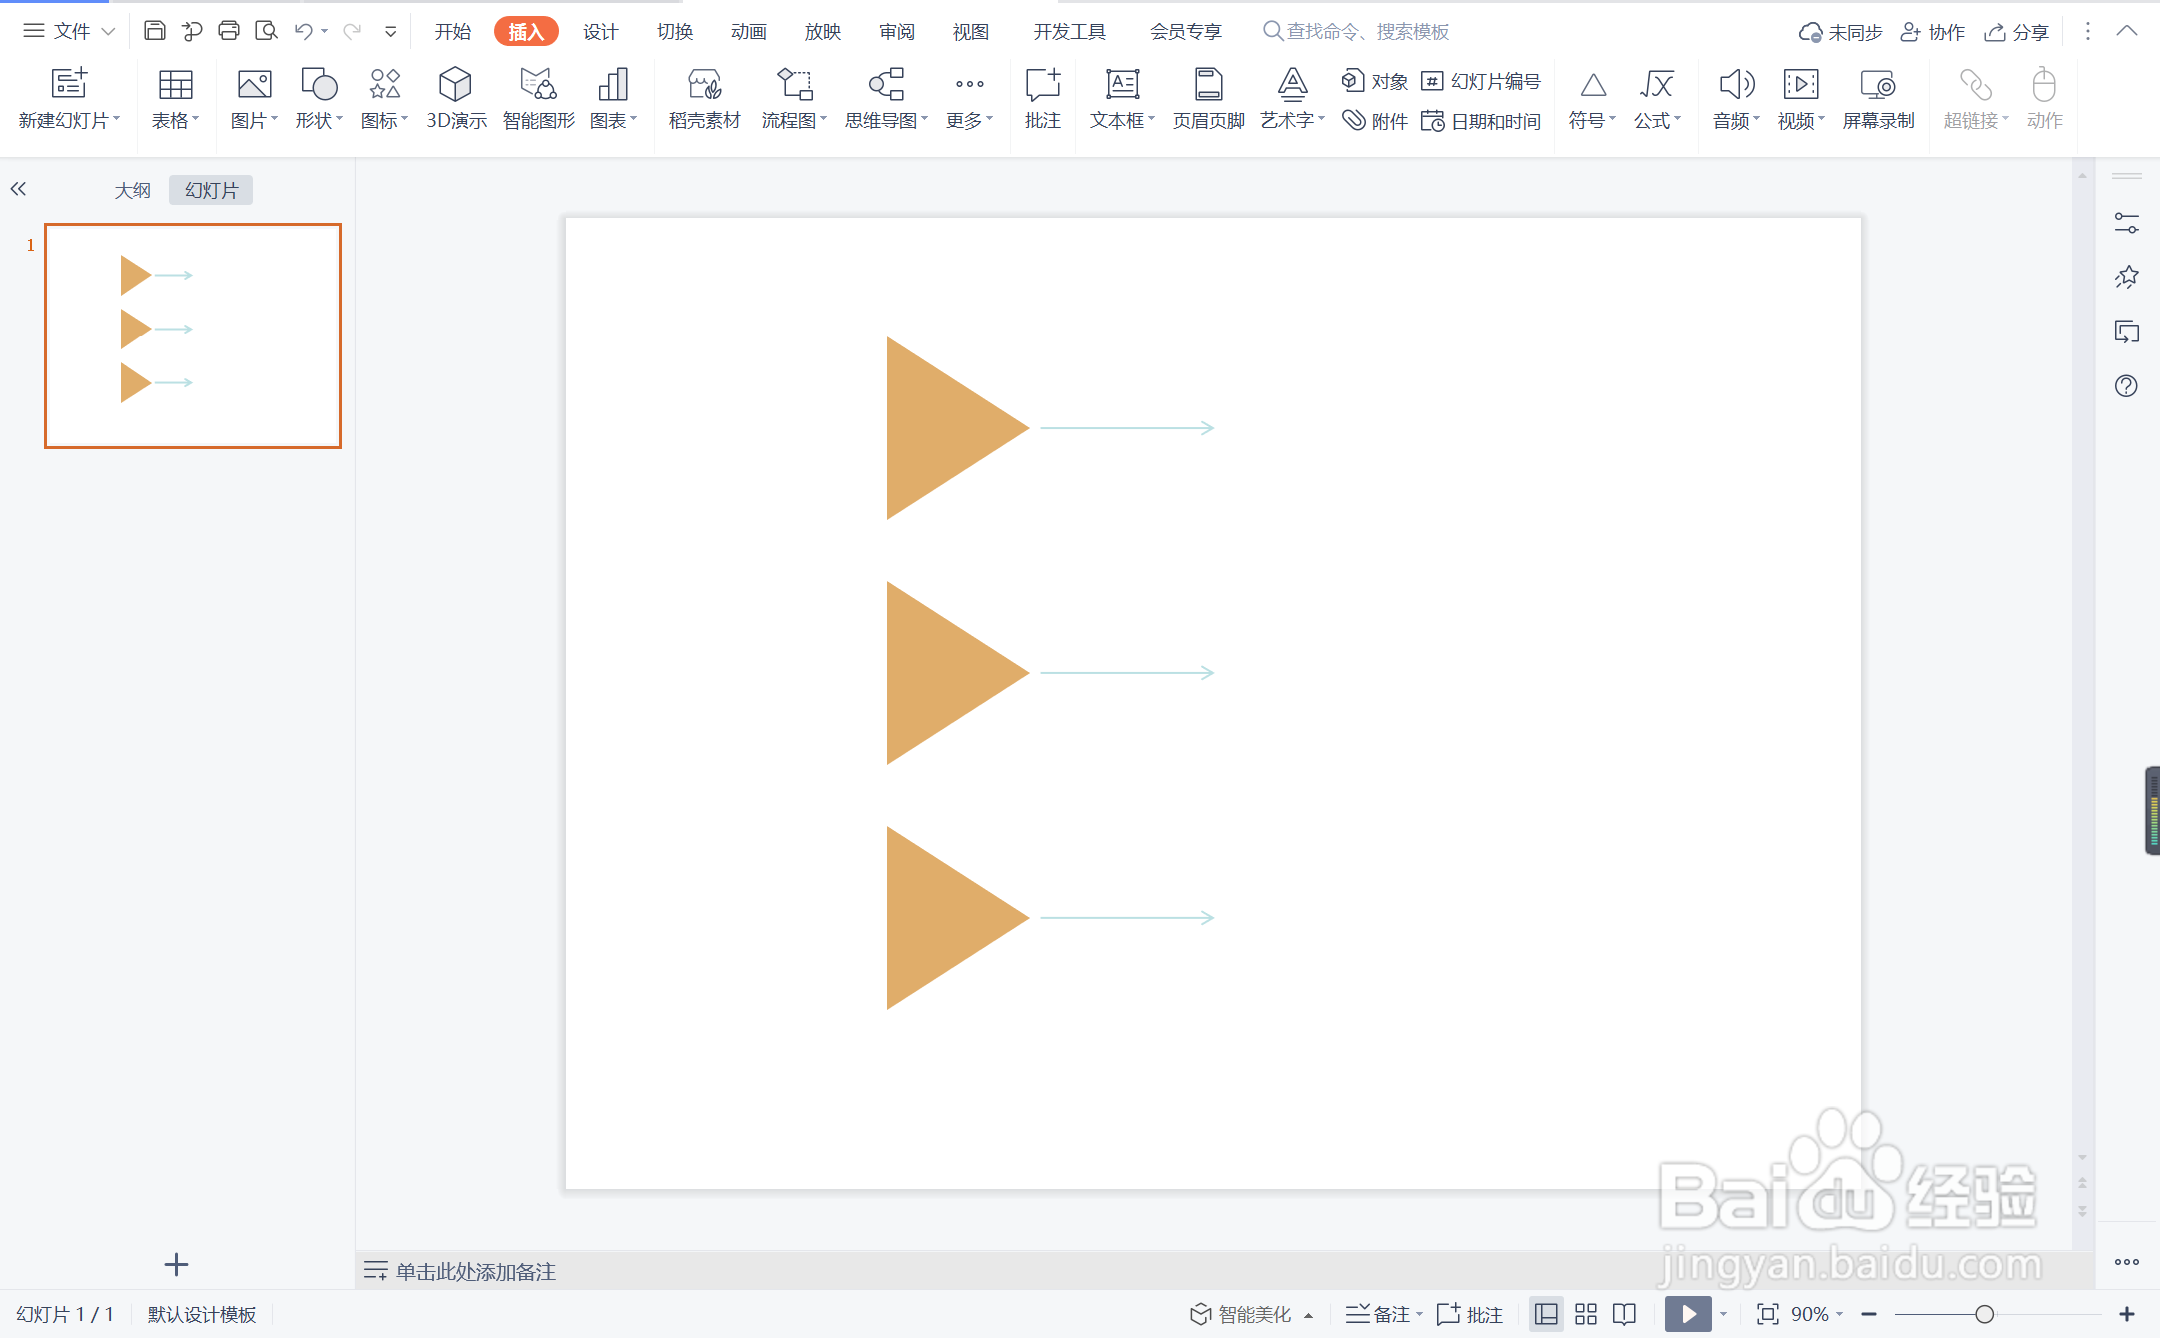
Task: Collapse the slide panel with double chevron
Action: point(18,189)
